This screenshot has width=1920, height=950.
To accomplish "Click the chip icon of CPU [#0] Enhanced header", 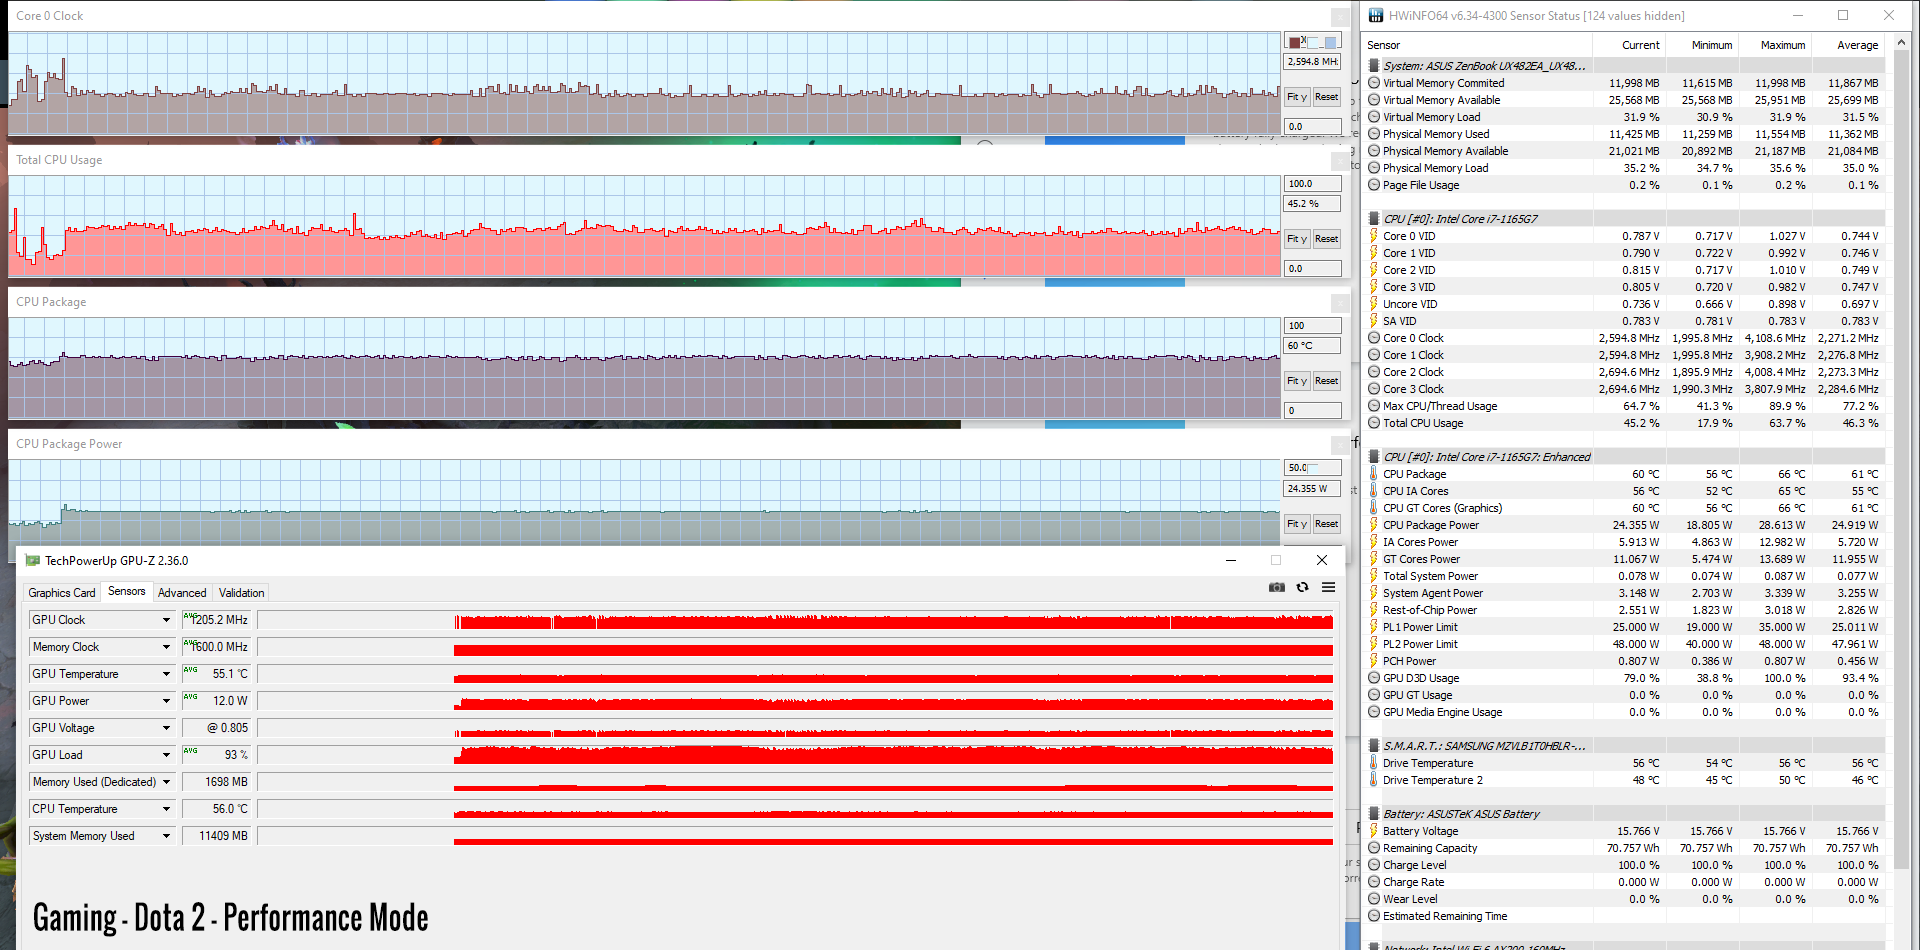I will pyautogui.click(x=1374, y=456).
